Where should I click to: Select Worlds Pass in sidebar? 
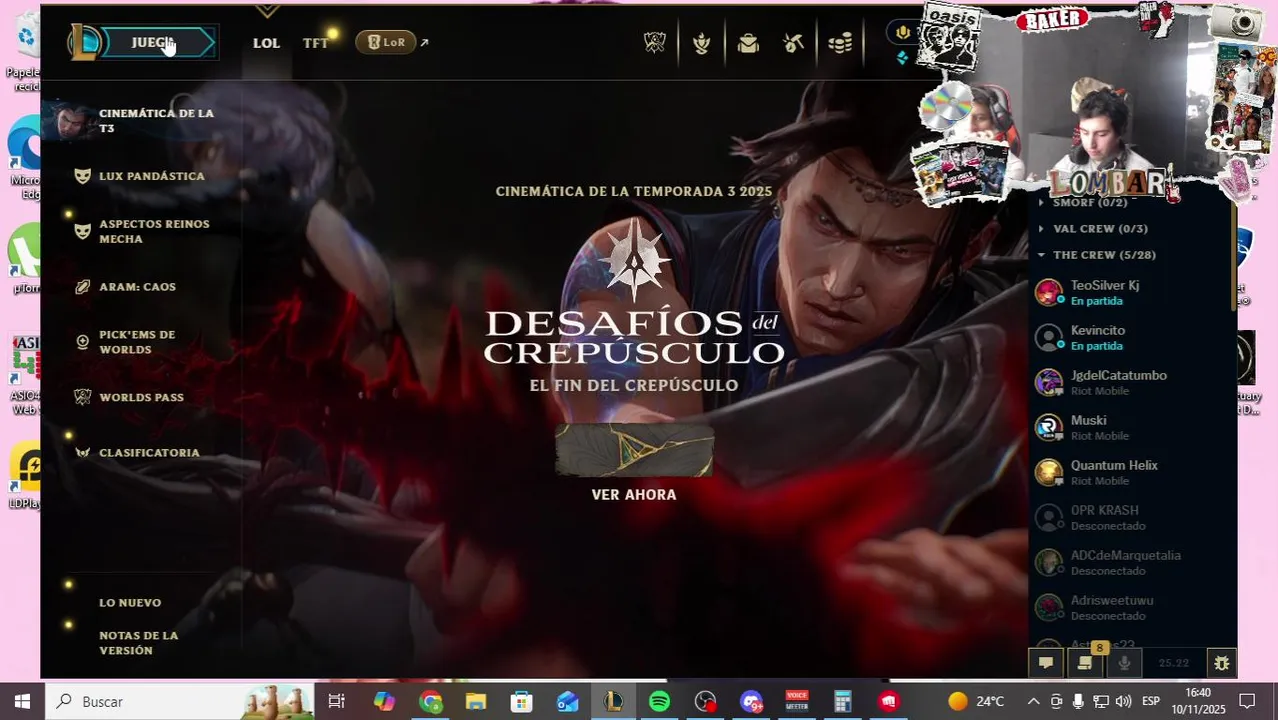click(x=141, y=397)
